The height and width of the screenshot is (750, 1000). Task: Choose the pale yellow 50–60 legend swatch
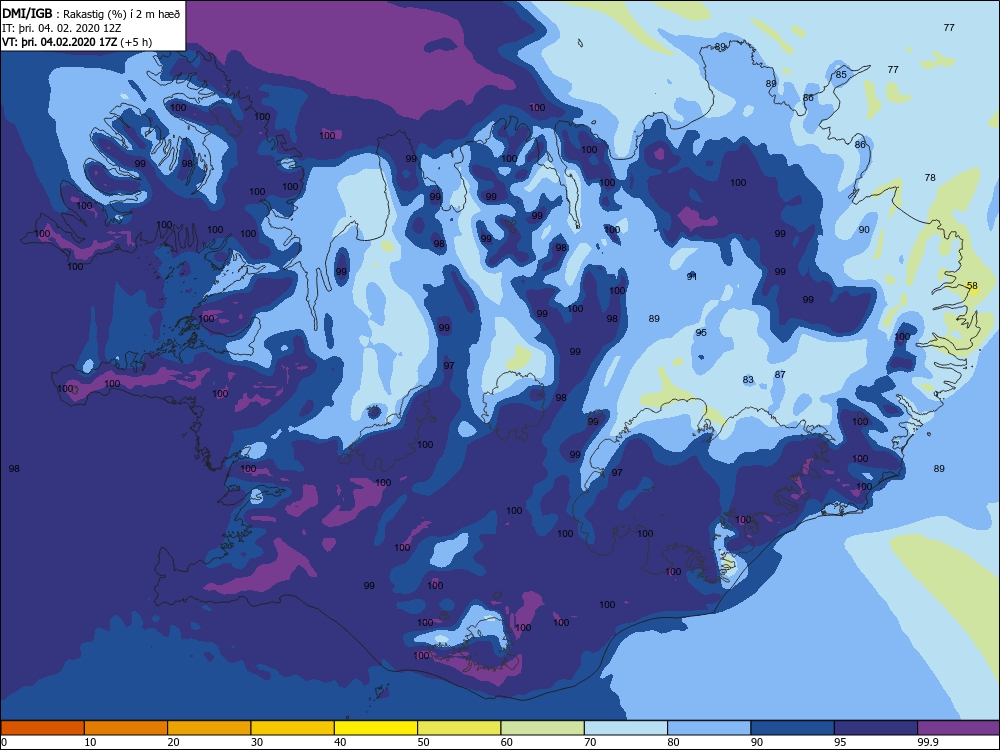coord(459,728)
